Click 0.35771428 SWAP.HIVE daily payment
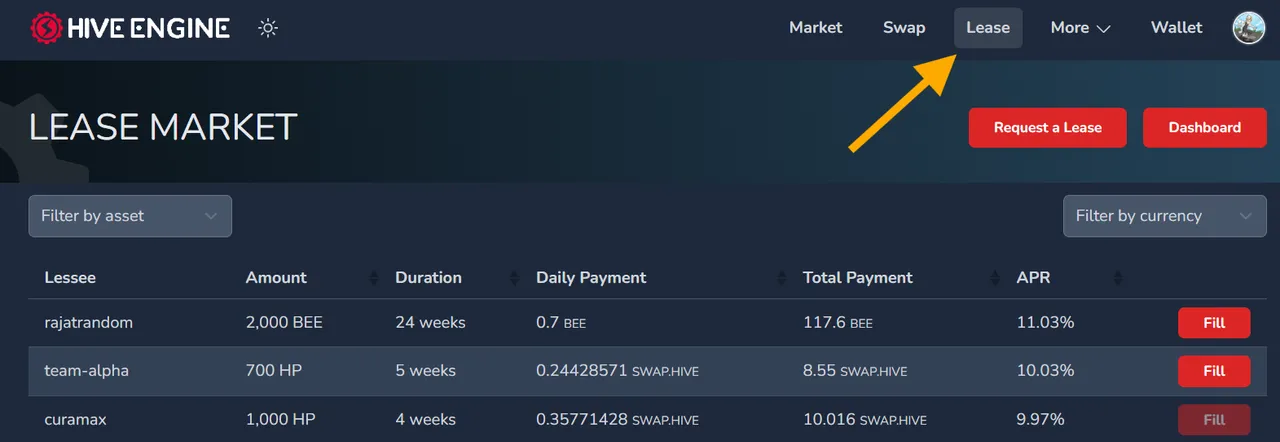The width and height of the screenshot is (1280, 442). coord(617,420)
